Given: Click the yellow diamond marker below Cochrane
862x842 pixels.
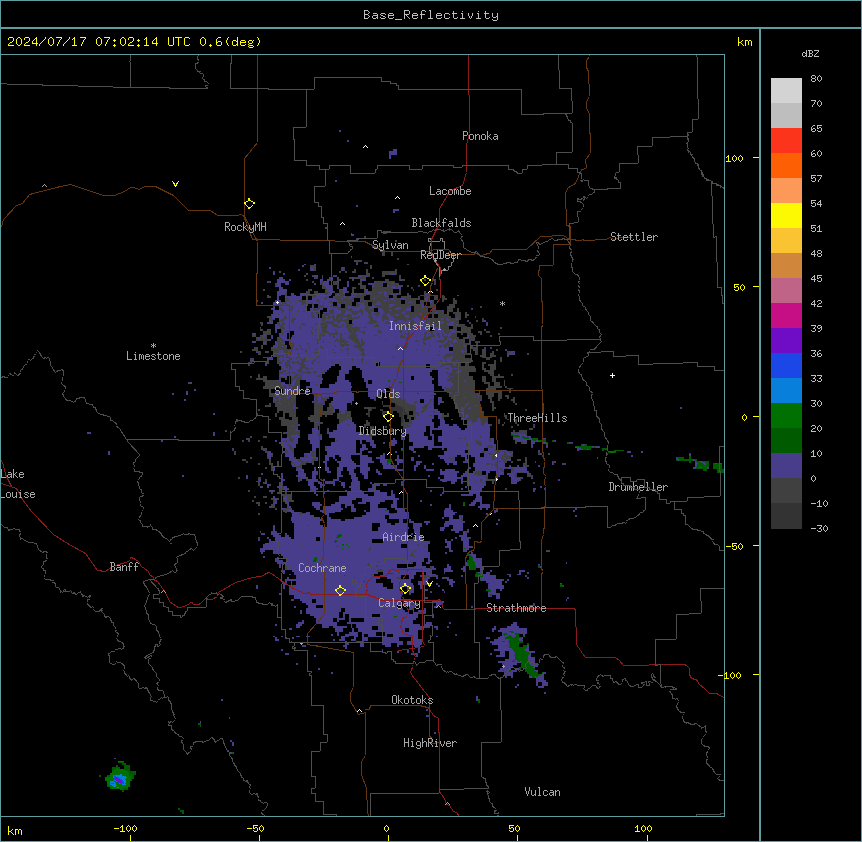Looking at the screenshot, I should pyautogui.click(x=340, y=591).
